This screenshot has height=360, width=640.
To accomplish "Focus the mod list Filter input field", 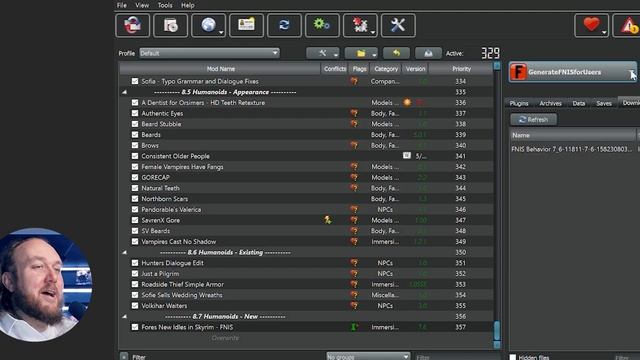I will (457, 357).
